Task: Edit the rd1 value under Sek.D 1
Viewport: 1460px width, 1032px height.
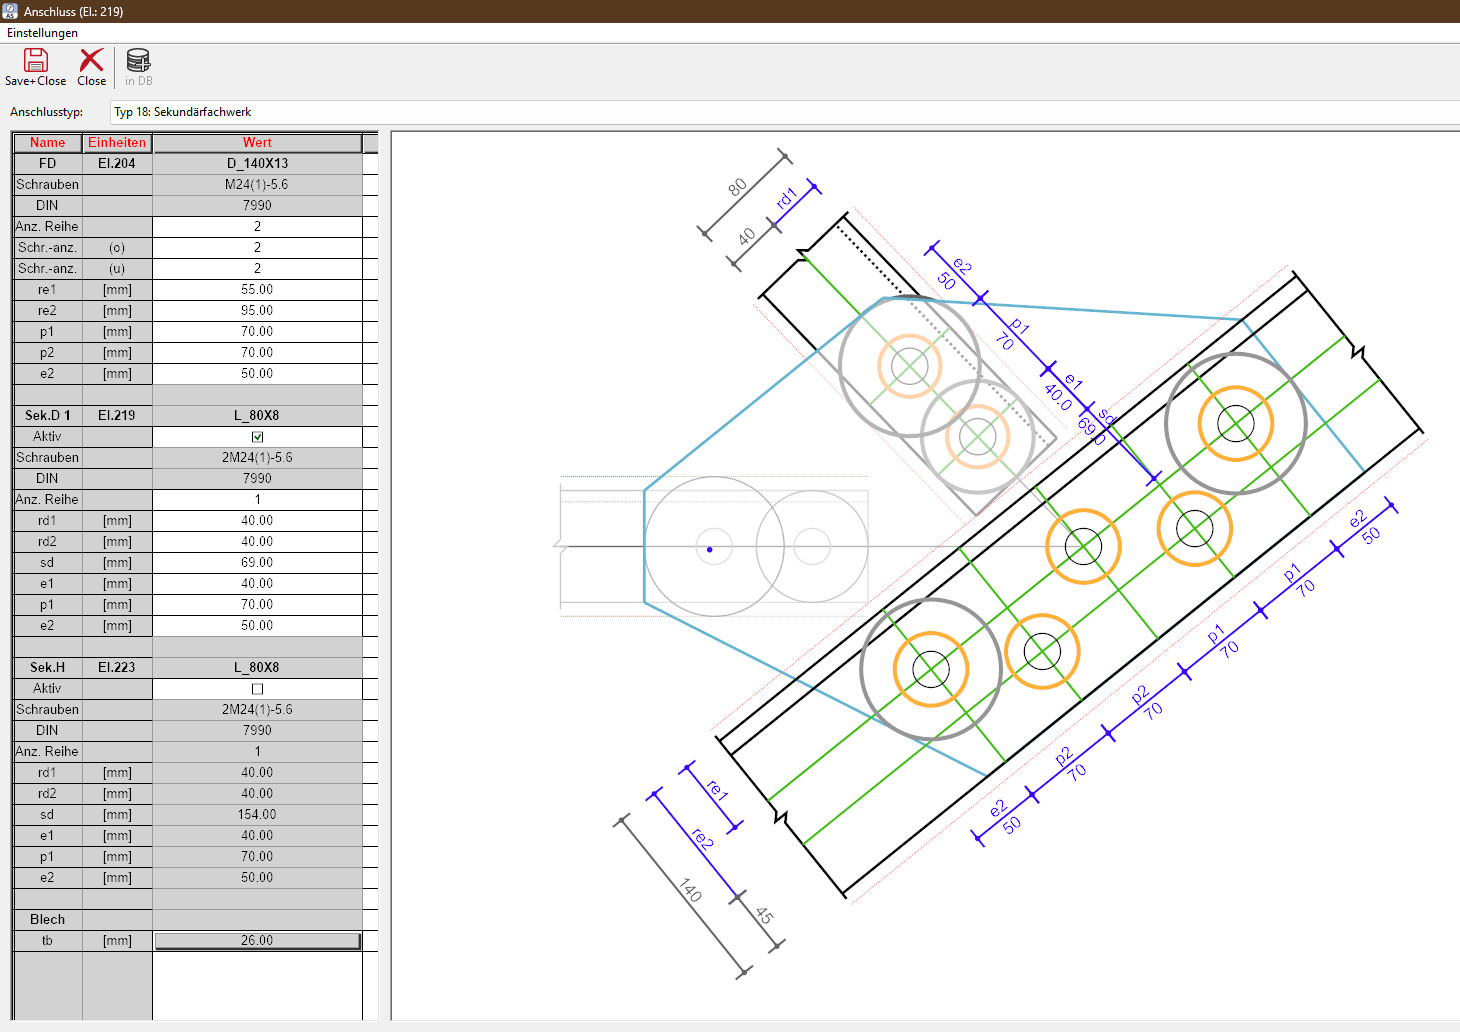Action: pos(257,520)
